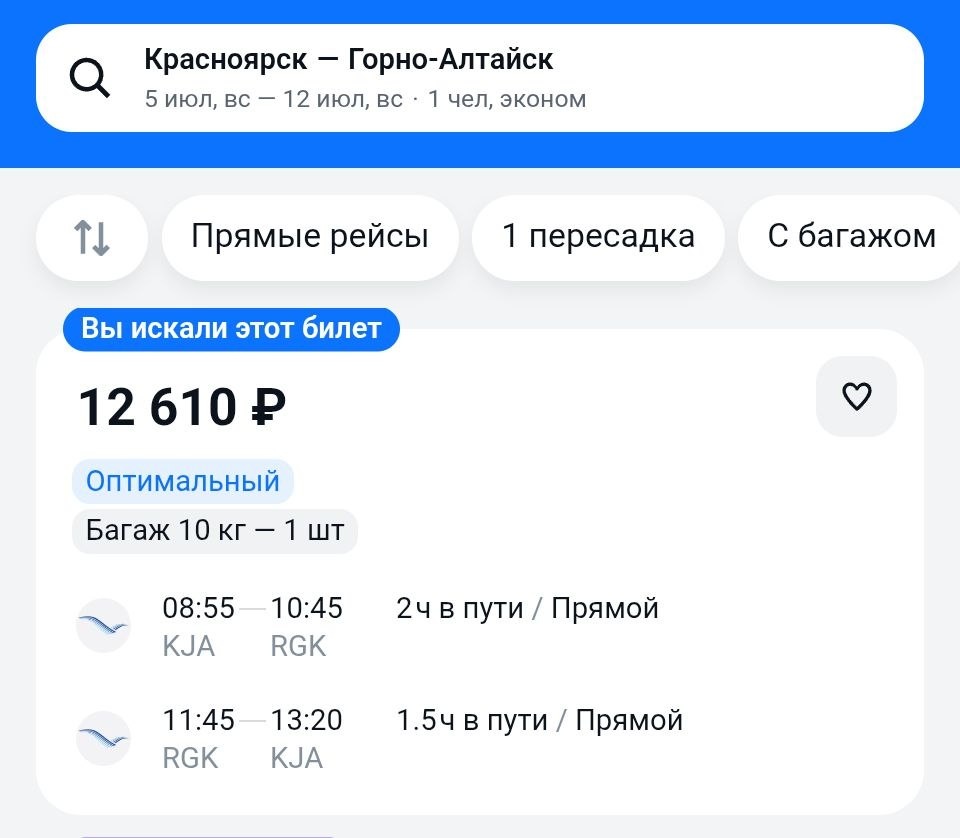Select the 12 610 ₽ ticket price
The image size is (960, 838).
pos(182,407)
